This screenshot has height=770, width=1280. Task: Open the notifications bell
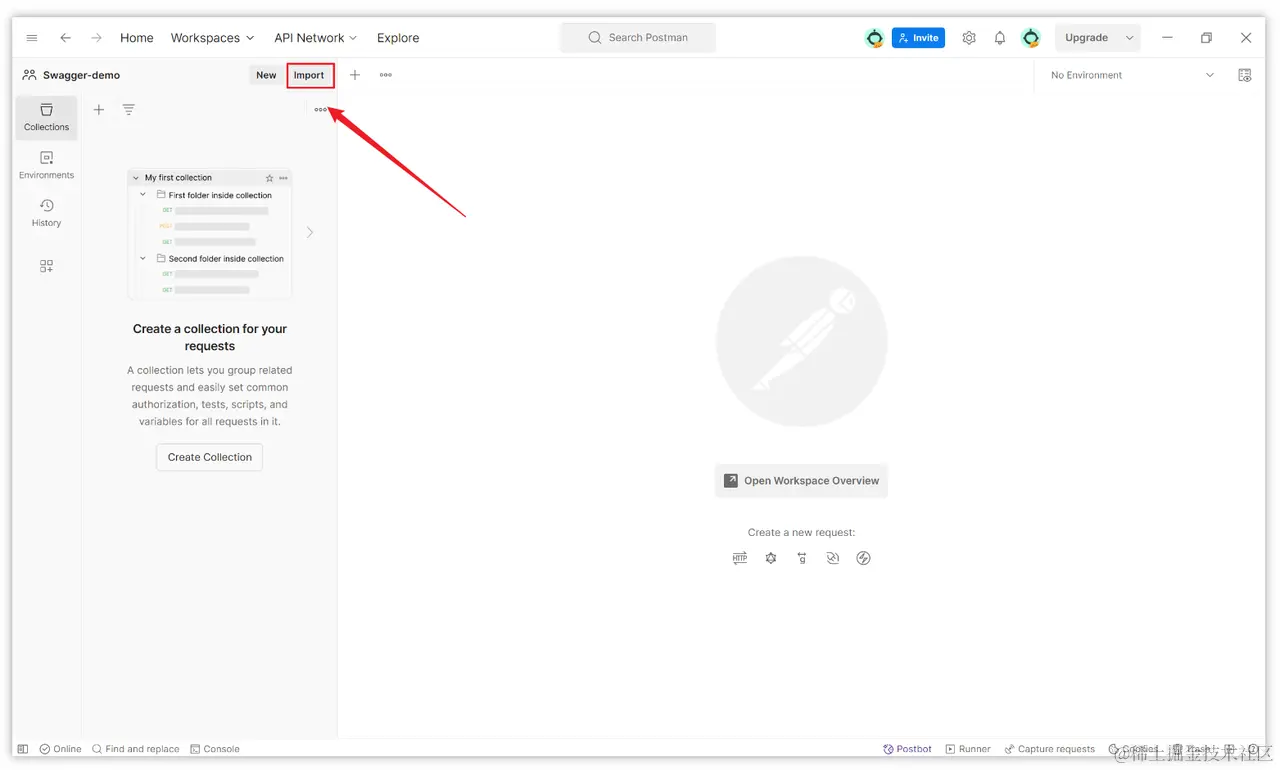click(1000, 38)
